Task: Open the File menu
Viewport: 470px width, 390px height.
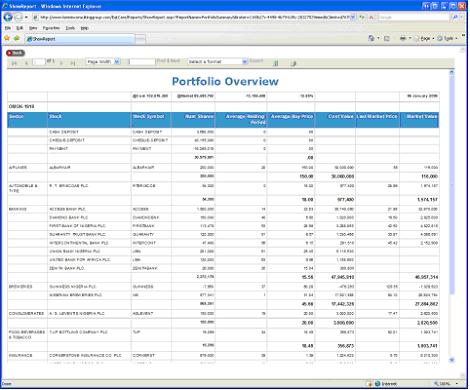Action: pyautogui.click(x=8, y=28)
